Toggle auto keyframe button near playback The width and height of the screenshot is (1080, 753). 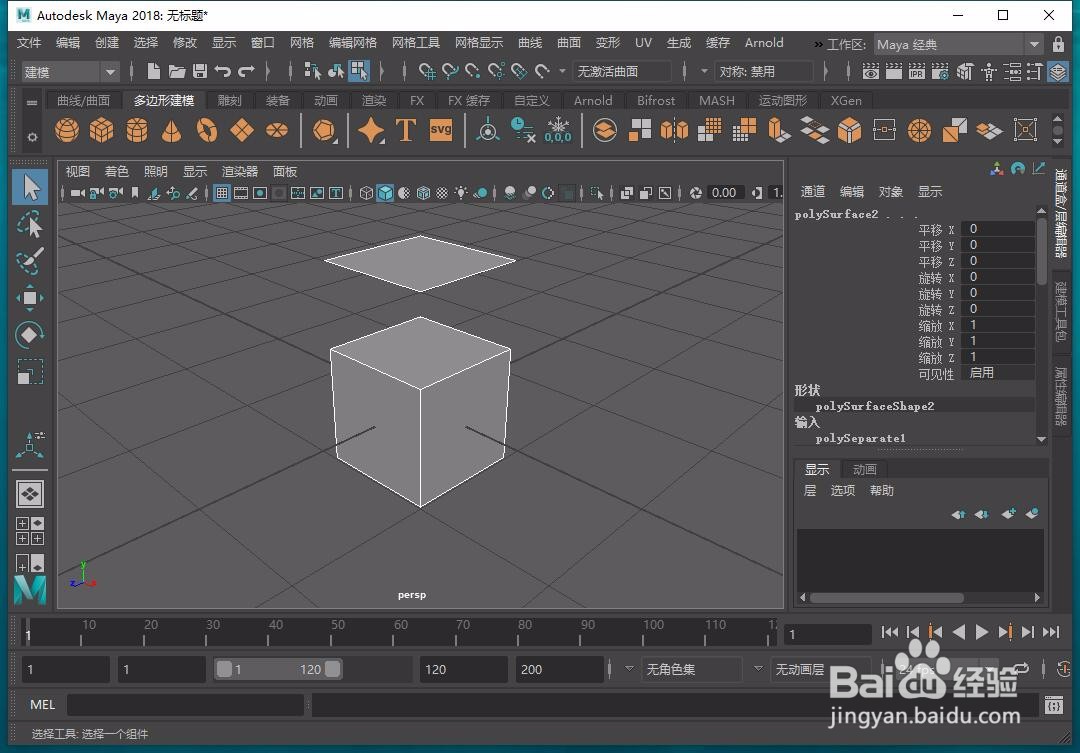(1064, 668)
